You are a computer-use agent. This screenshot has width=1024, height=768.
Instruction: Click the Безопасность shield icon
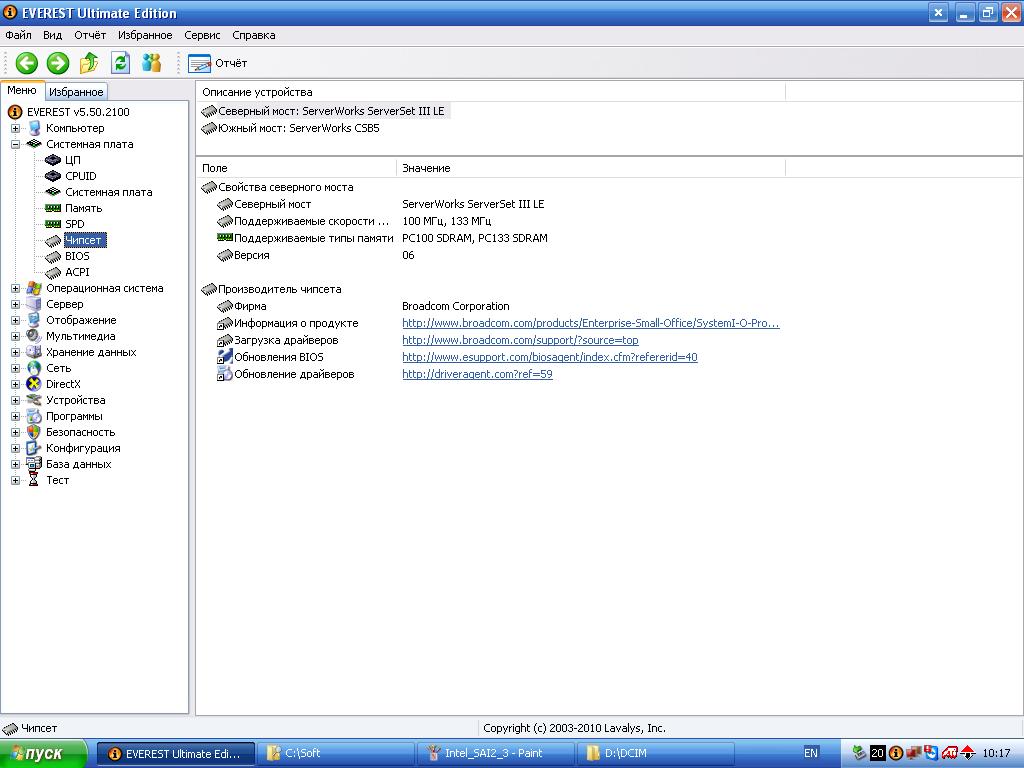tap(34, 432)
